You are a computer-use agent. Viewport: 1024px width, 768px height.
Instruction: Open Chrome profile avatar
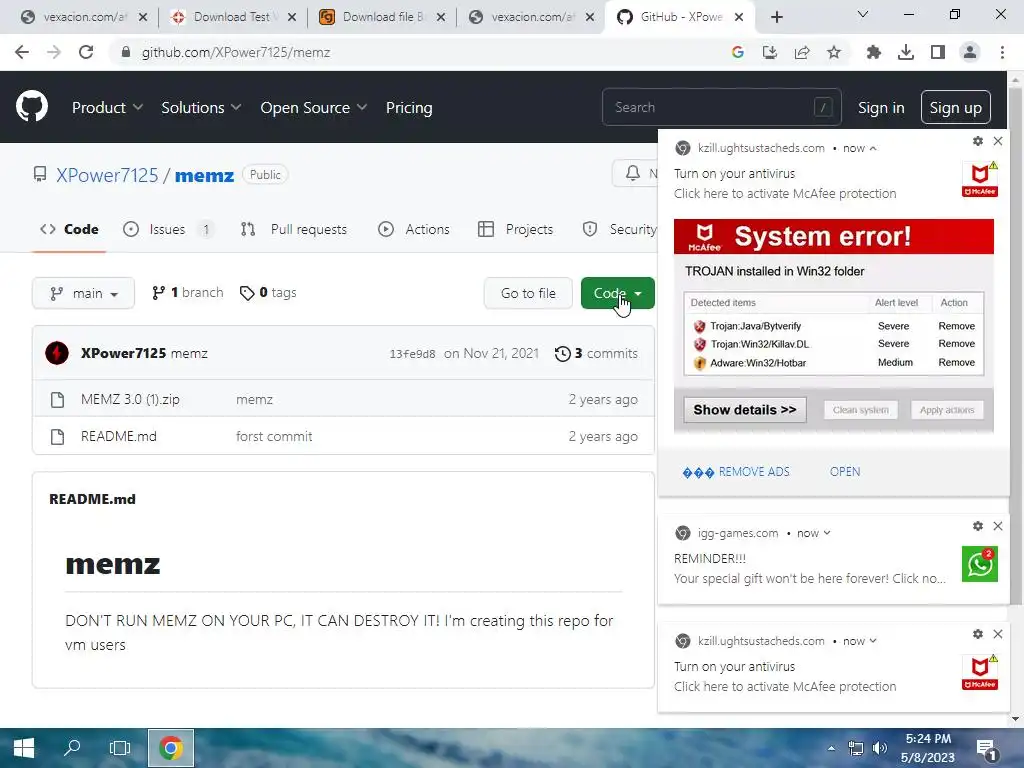(x=970, y=52)
